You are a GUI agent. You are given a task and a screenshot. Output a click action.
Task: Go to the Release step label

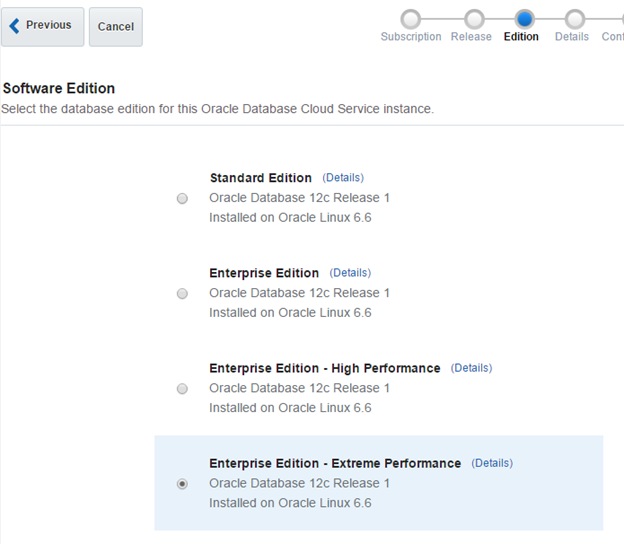471,37
